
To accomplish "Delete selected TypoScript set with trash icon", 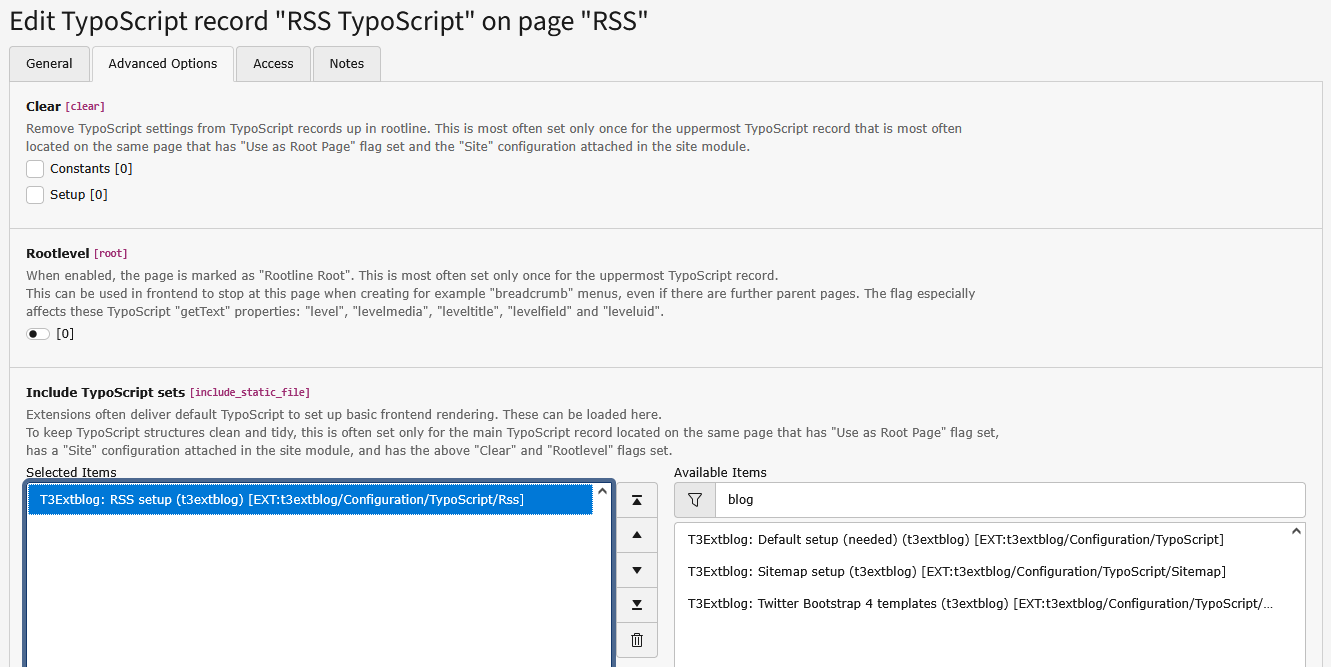I will (x=637, y=640).
